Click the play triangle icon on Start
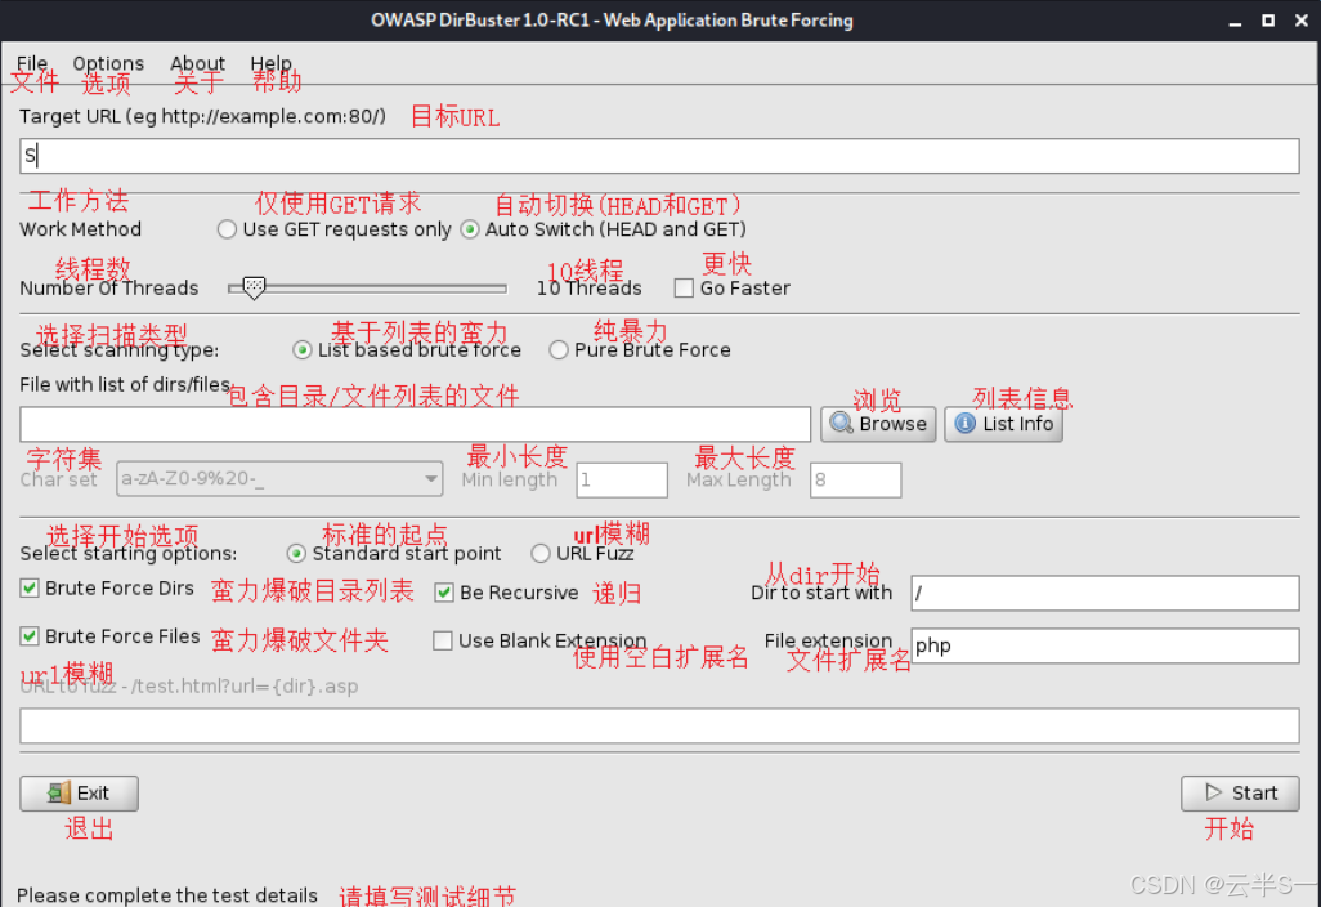The image size is (1322, 907). pyautogui.click(x=1214, y=792)
